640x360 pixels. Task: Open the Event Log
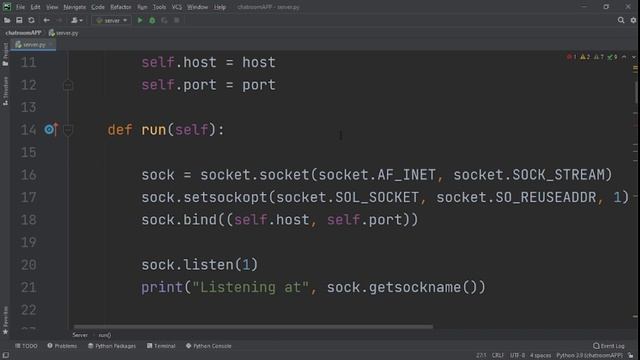pos(609,346)
